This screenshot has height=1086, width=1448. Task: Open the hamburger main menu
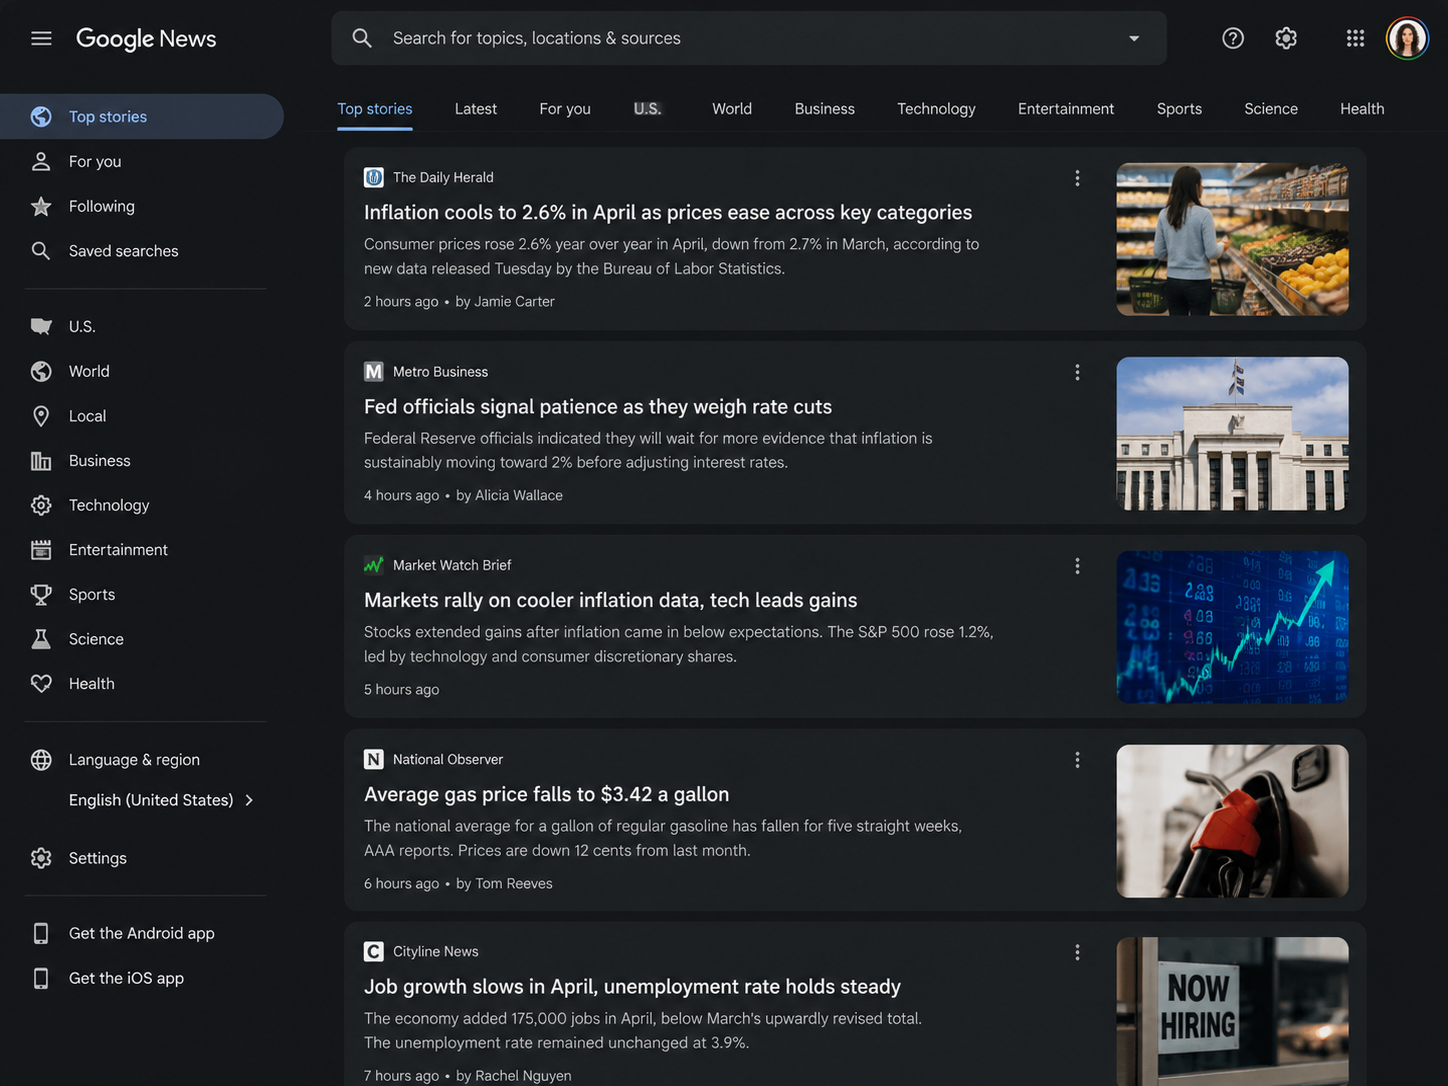[x=41, y=38]
